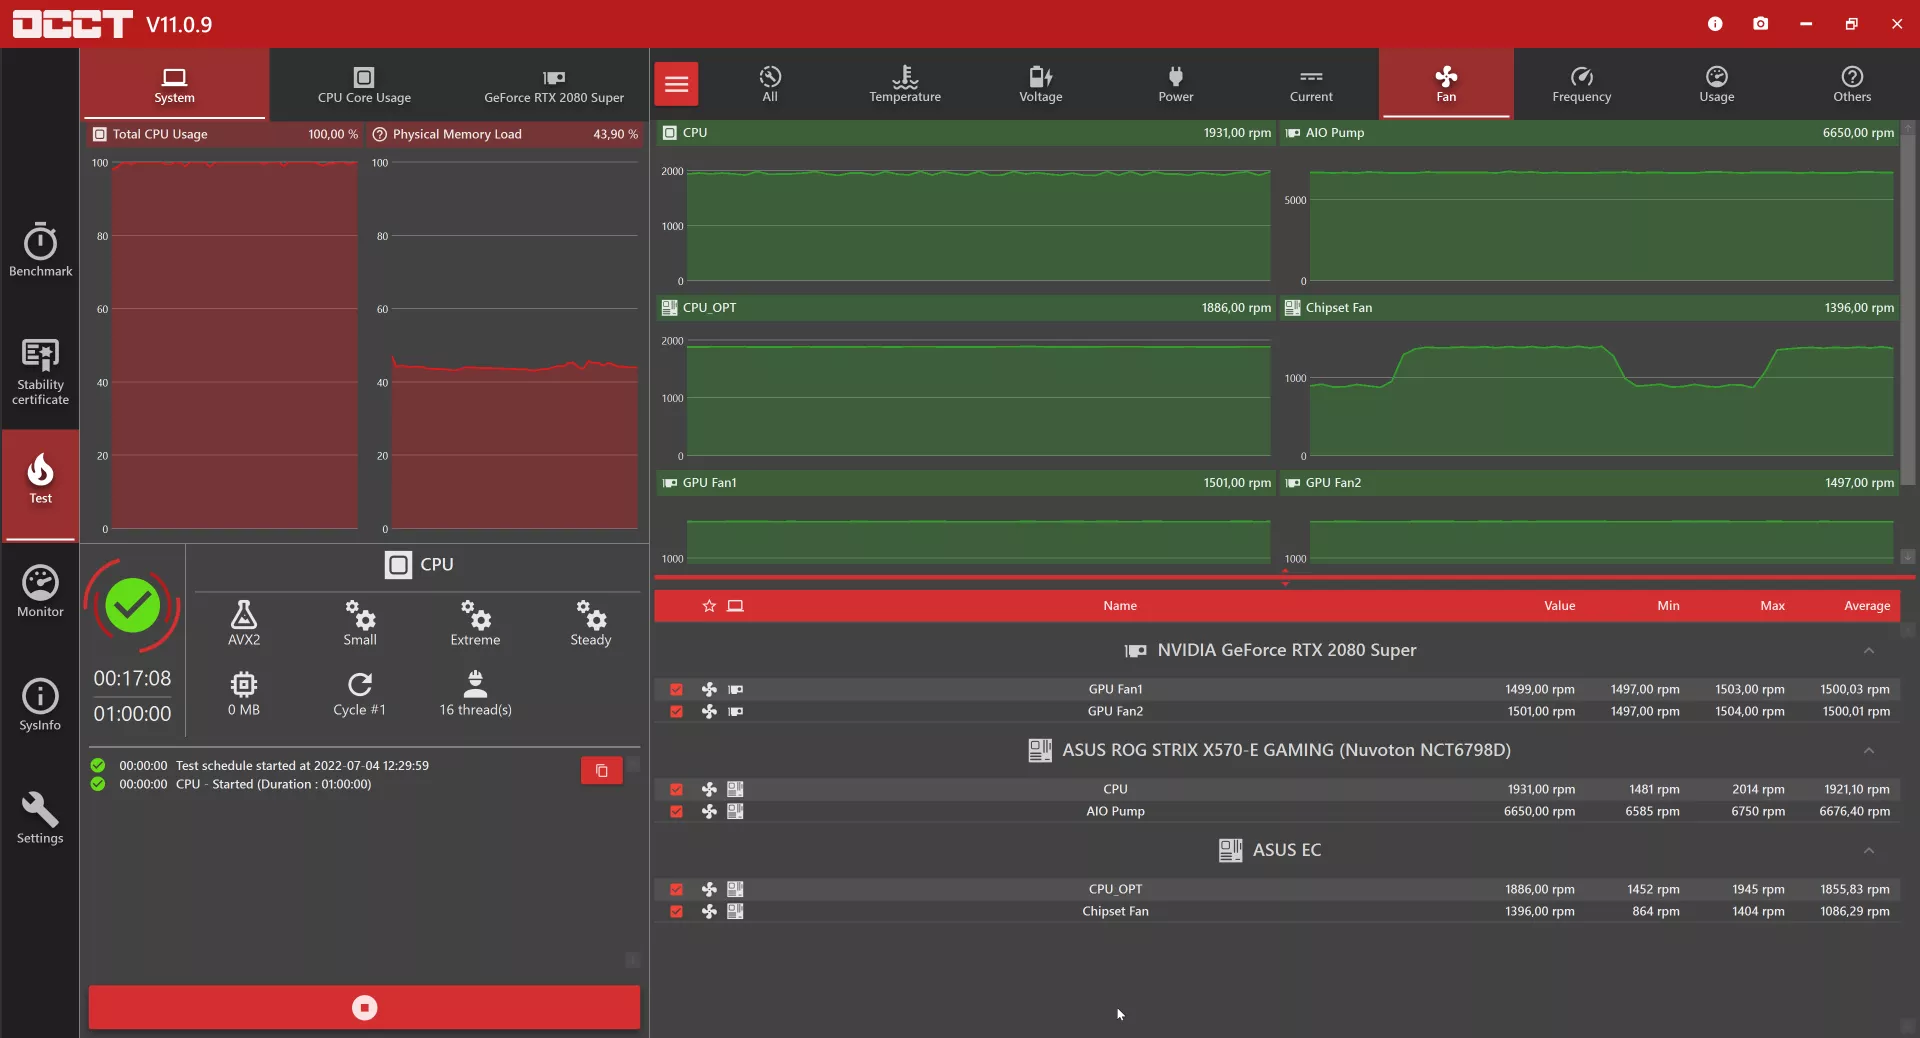This screenshot has height=1038, width=1920.
Task: Click the 16 thread(s) option
Action: tap(475, 694)
